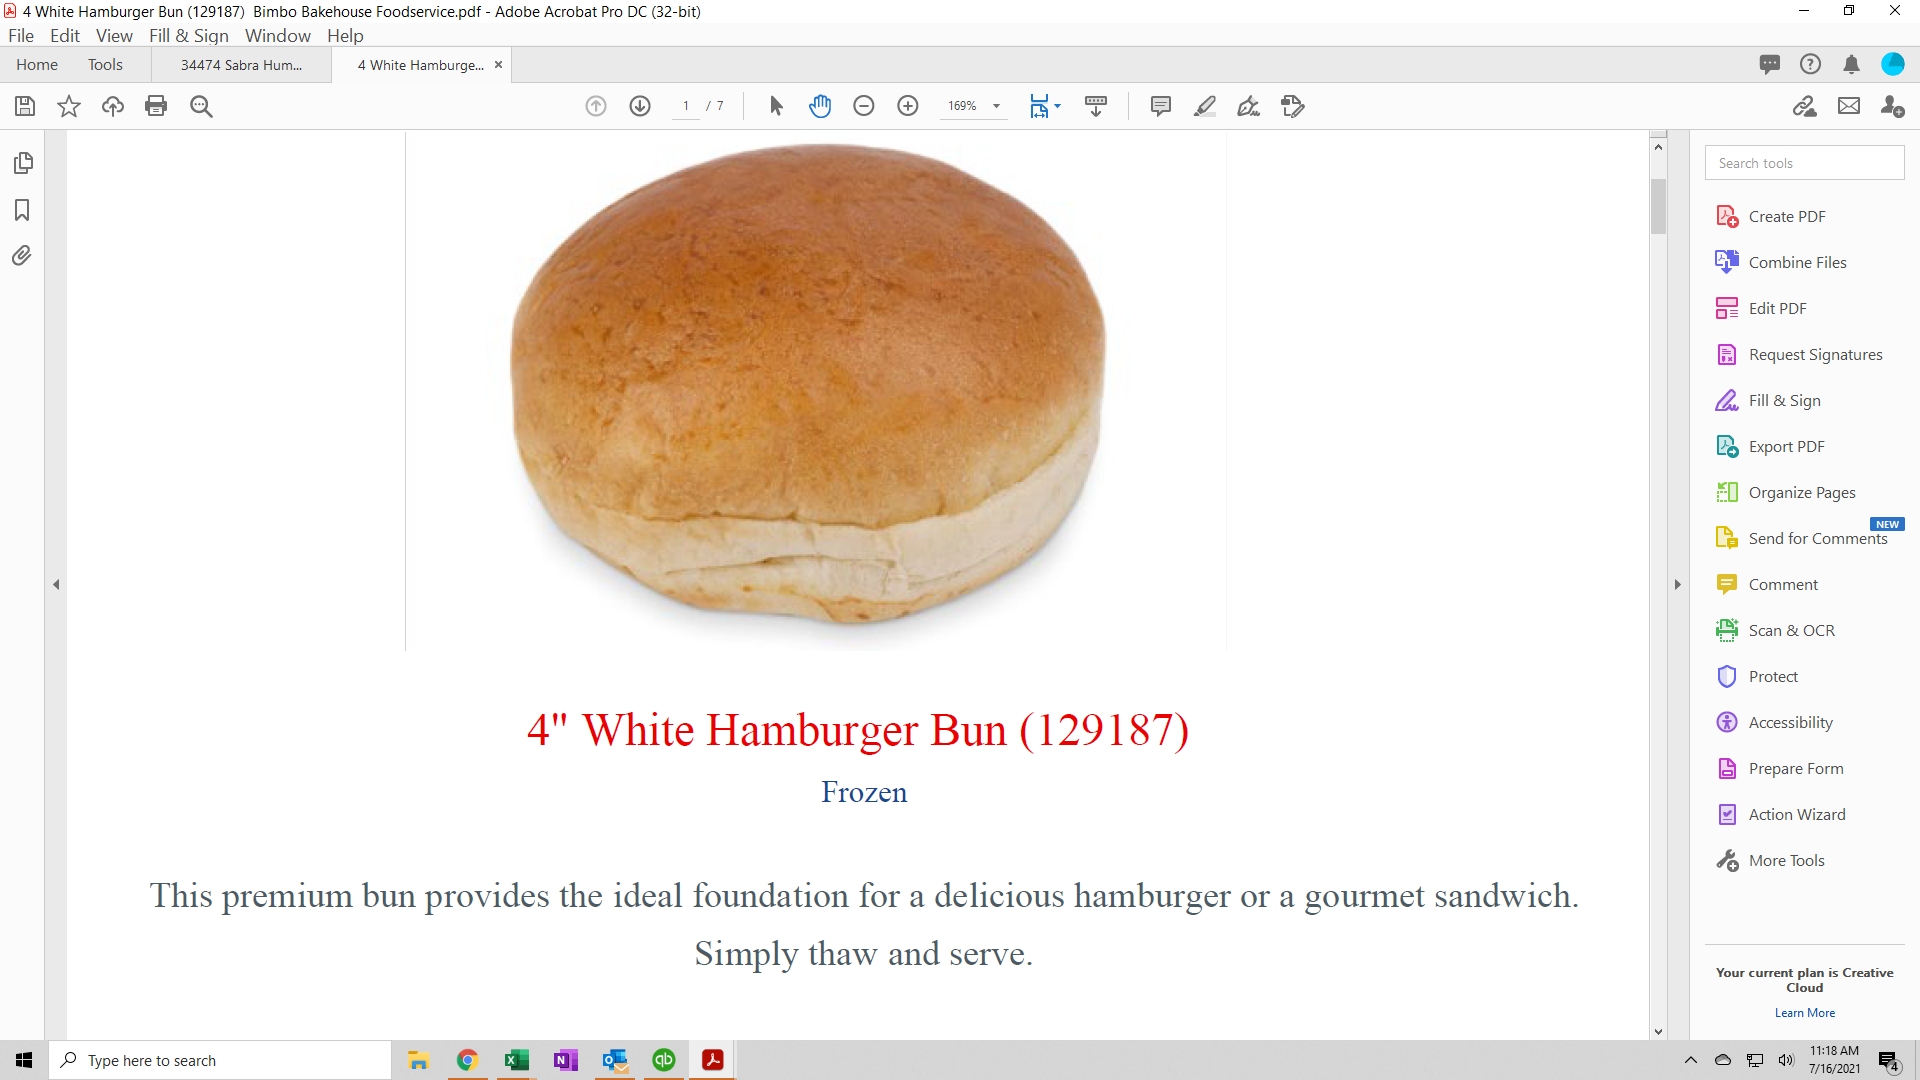Open the Page Thumbnails panel
The width and height of the screenshot is (1920, 1080).
(x=22, y=163)
